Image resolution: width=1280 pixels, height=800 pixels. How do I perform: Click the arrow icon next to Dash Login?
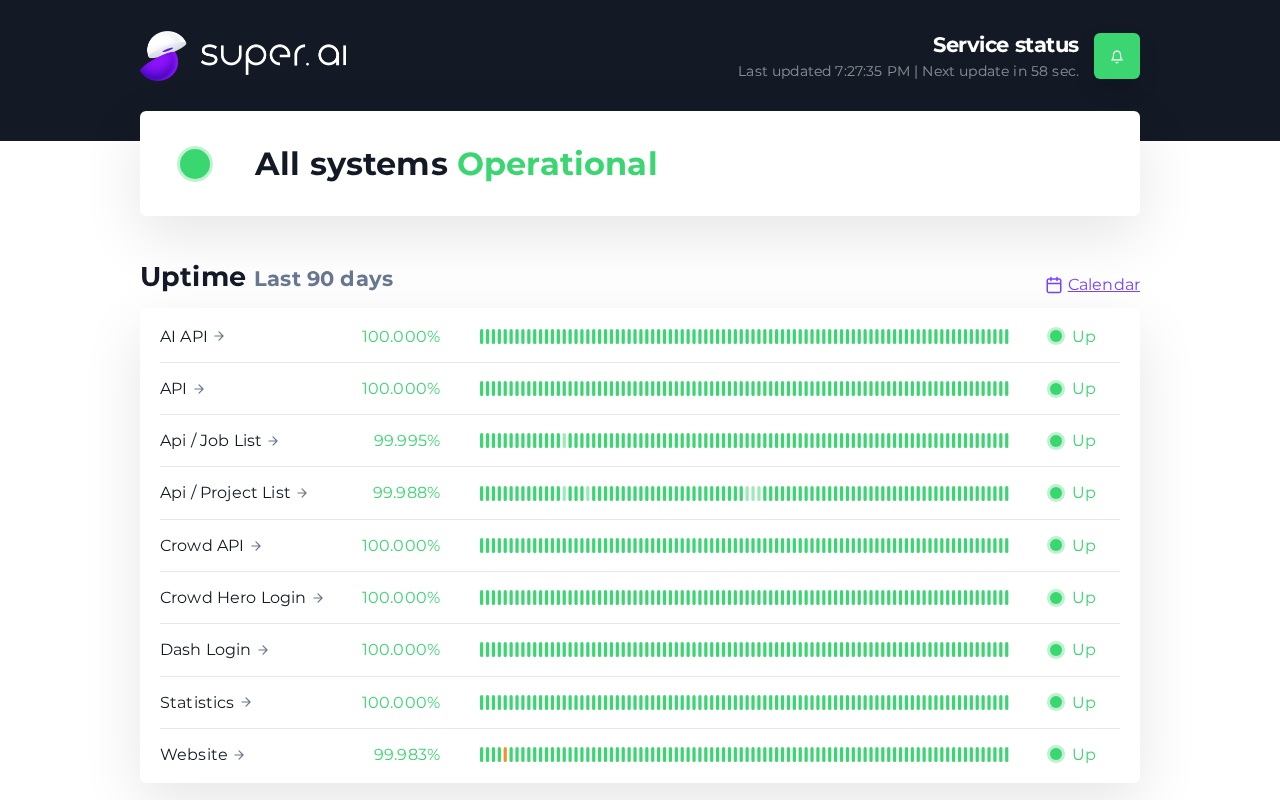[263, 650]
